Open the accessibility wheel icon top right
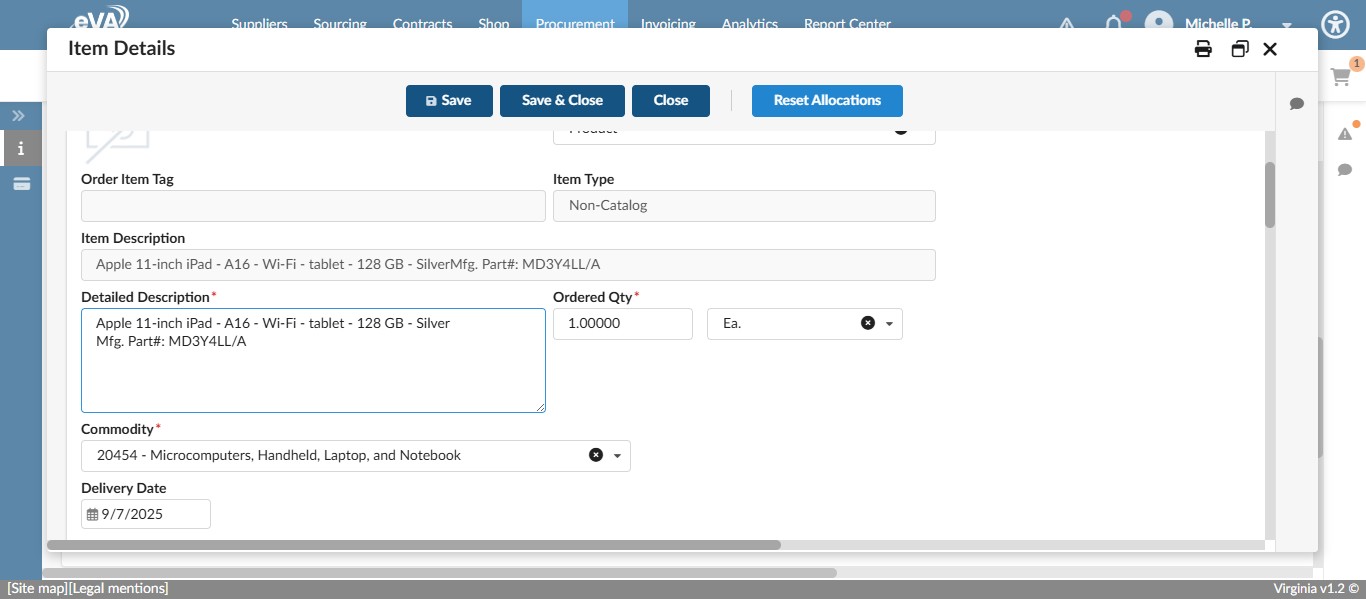1366x599 pixels. (x=1335, y=24)
